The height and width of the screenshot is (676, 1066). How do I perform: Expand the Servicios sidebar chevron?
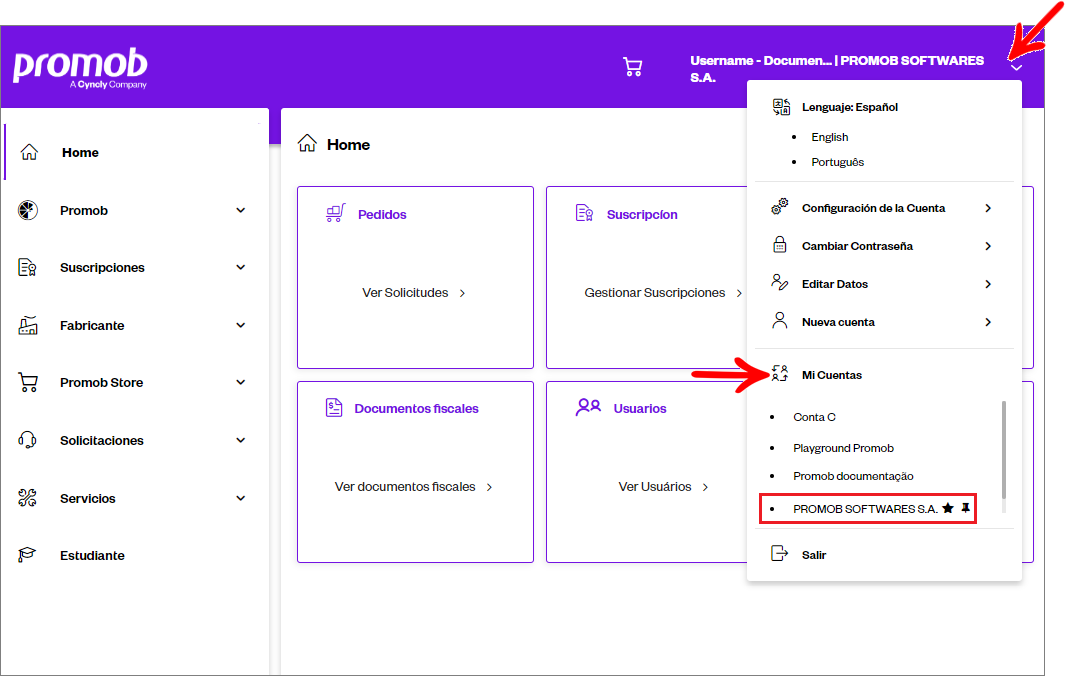241,498
